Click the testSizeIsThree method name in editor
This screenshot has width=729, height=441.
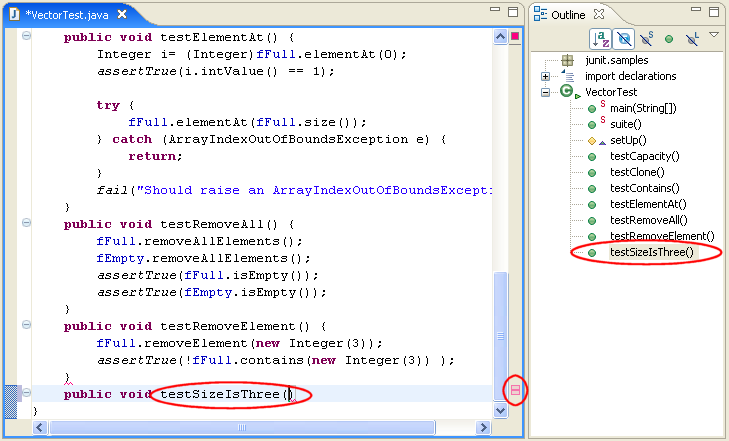219,394
